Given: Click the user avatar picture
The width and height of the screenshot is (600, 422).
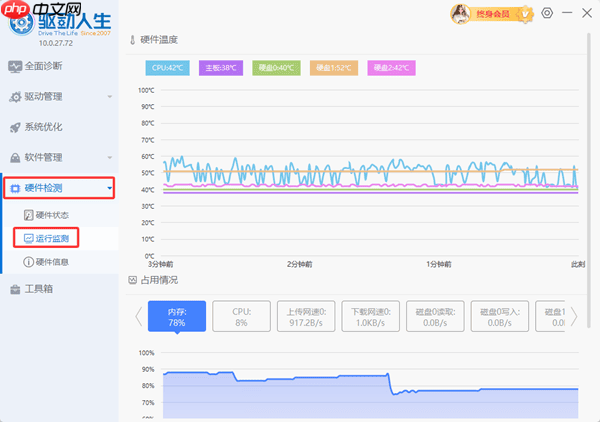Looking at the screenshot, I should point(460,14).
